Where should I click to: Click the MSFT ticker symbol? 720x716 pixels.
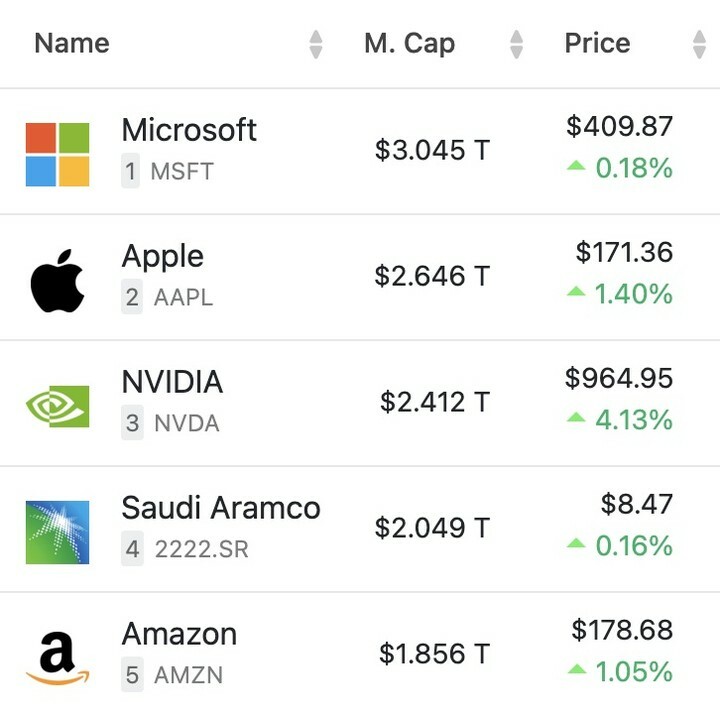click(x=182, y=172)
